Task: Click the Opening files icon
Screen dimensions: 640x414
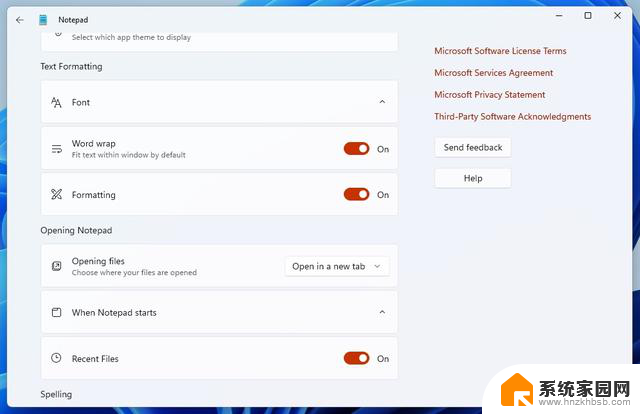Action: click(x=56, y=266)
